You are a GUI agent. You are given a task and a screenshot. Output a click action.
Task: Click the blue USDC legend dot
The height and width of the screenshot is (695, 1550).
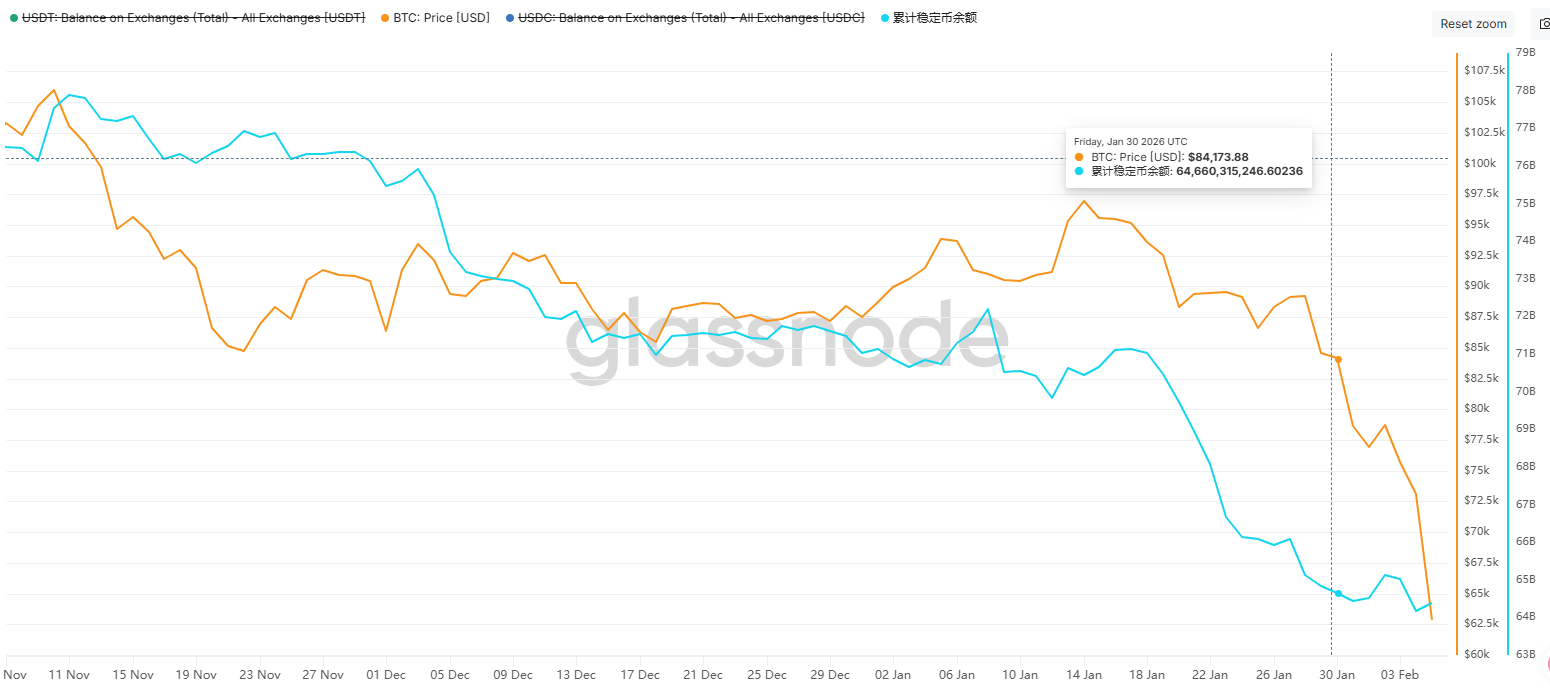click(x=511, y=18)
